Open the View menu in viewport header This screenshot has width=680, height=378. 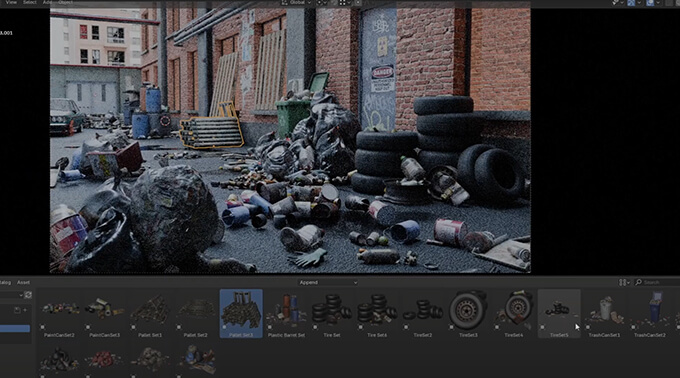click(11, 3)
